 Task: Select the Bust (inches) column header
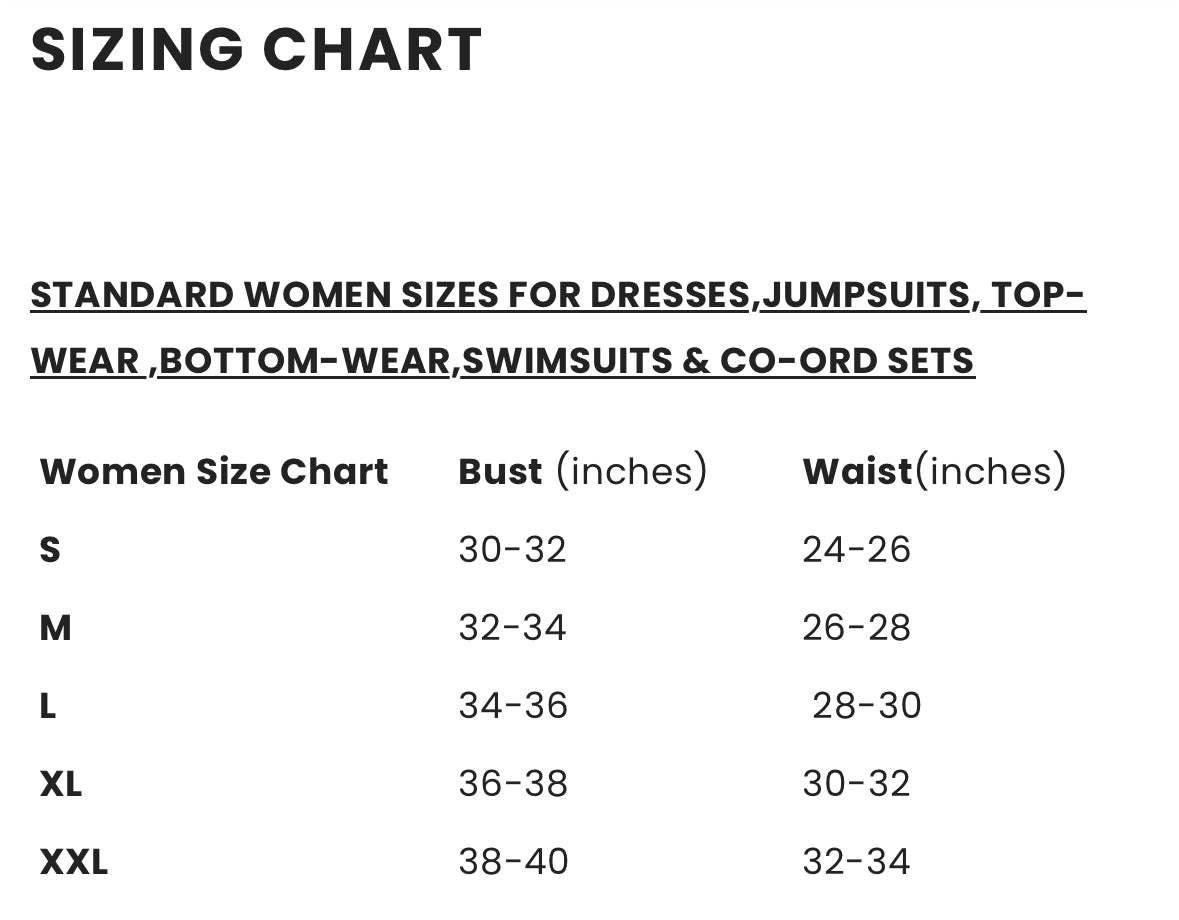(582, 471)
